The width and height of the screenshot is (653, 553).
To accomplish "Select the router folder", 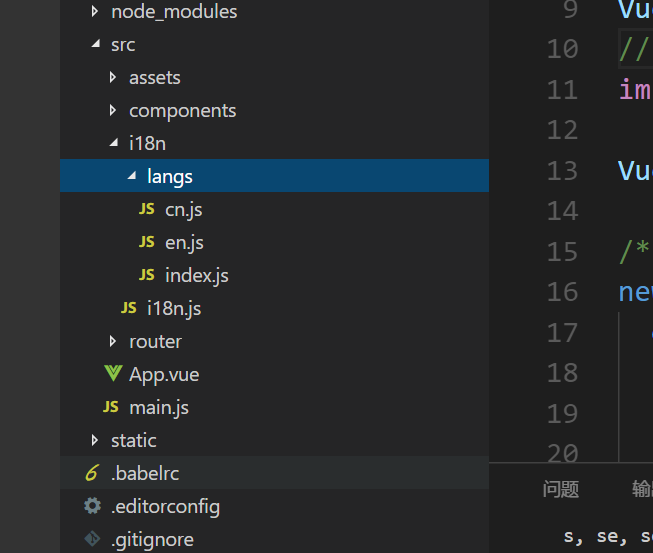I will [155, 342].
